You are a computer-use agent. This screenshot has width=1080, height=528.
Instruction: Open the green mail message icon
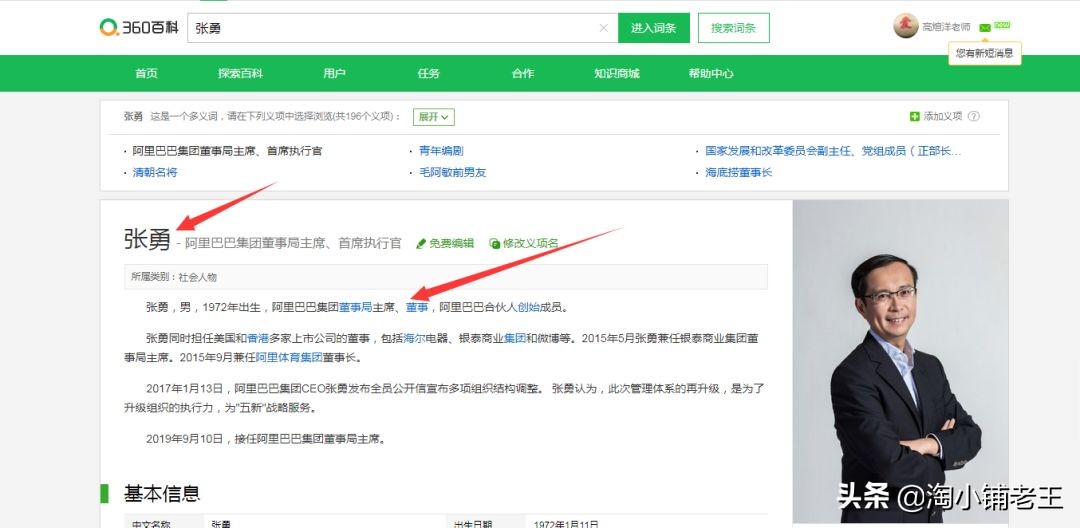point(985,28)
